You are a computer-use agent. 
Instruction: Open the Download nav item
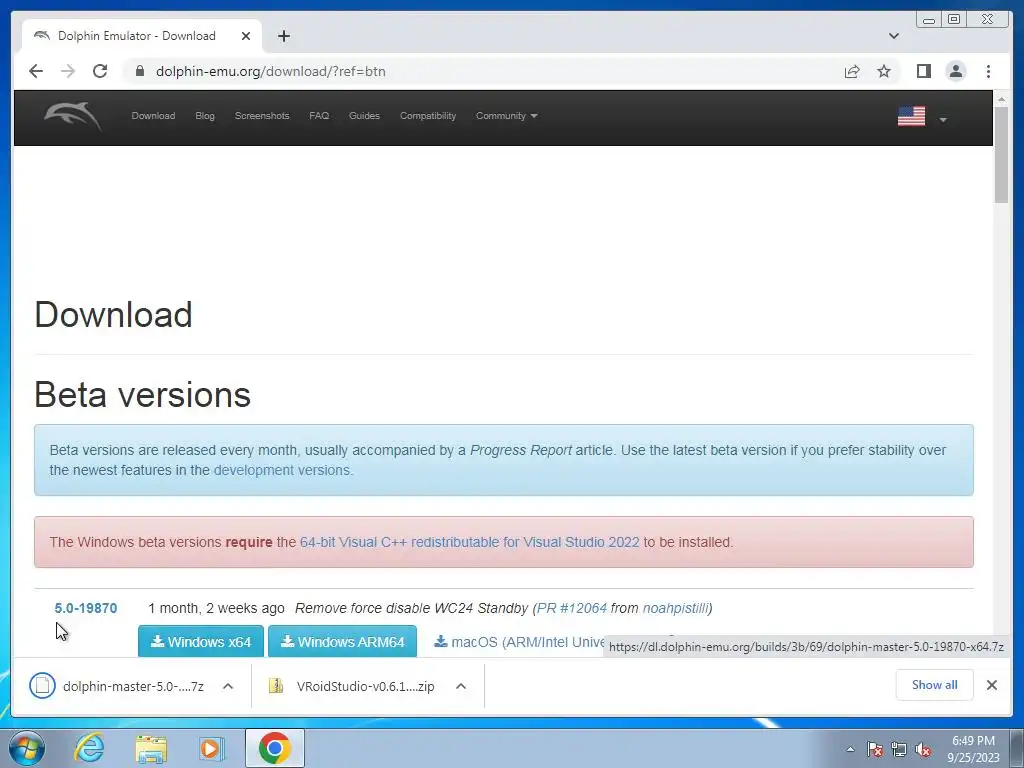[x=153, y=116]
